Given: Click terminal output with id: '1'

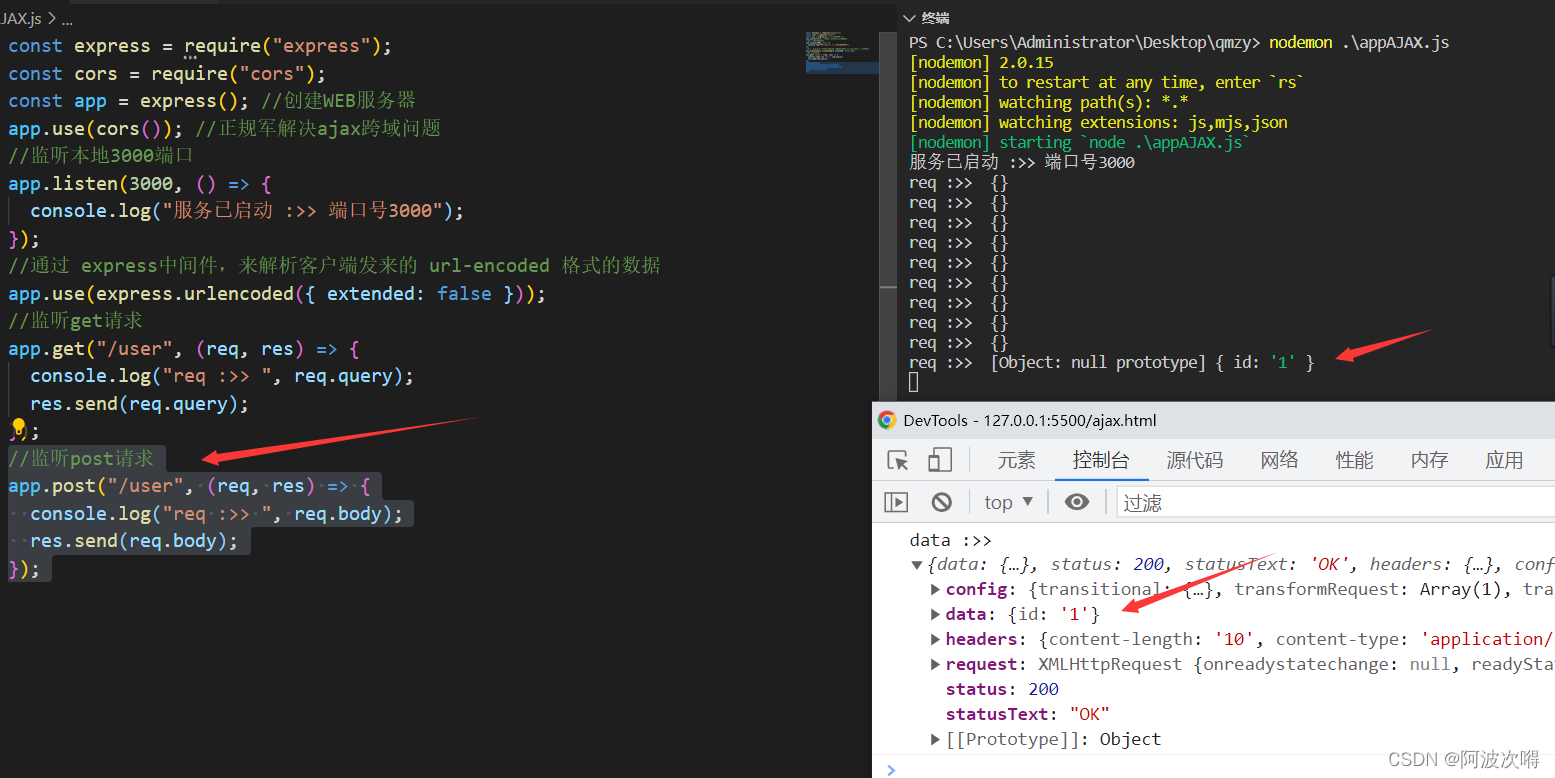Looking at the screenshot, I should pos(1111,362).
